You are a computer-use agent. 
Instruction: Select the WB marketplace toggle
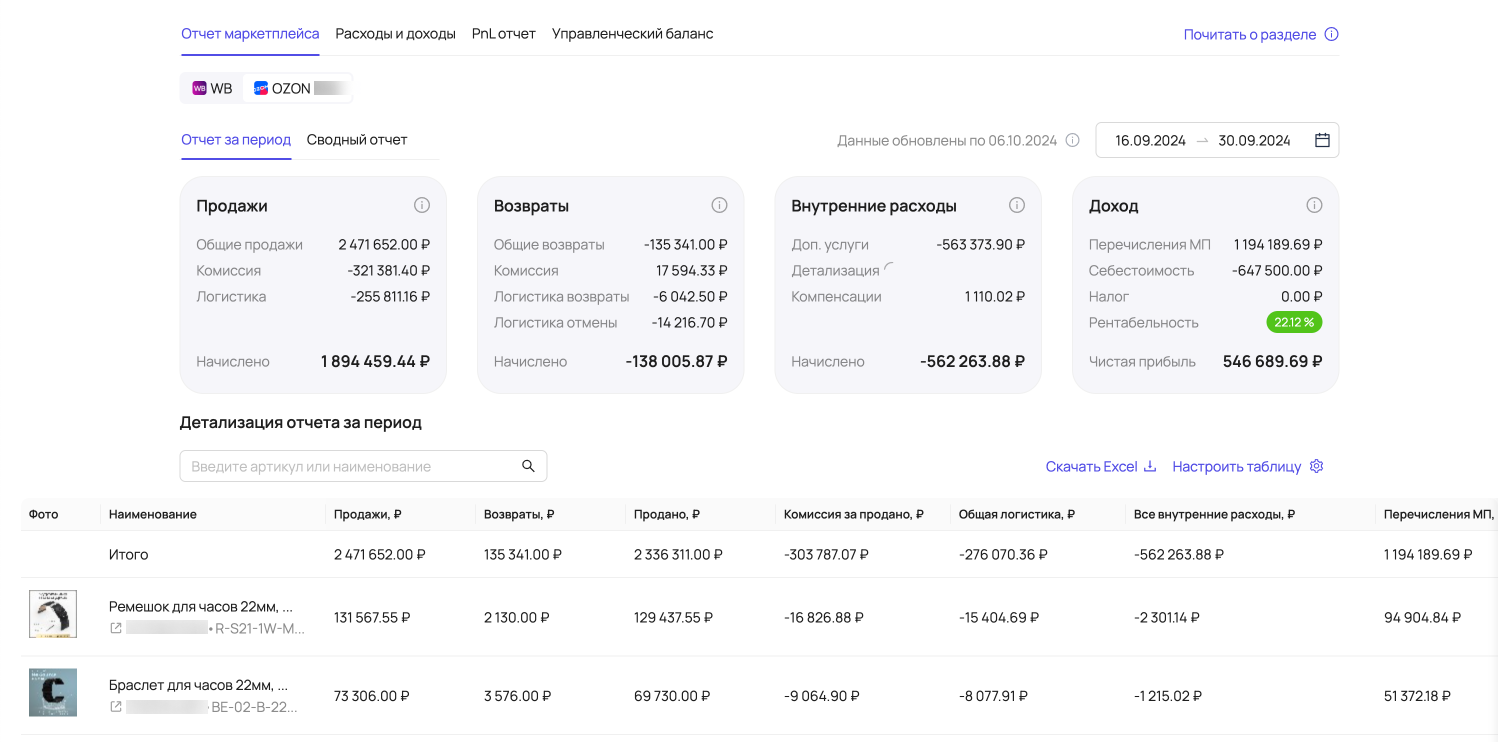tap(212, 88)
